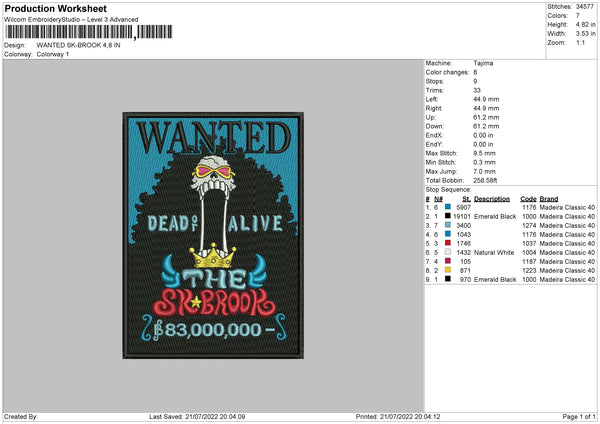Click the 'Brand' column header
Viewport: 600px width, 424px height.
(x=549, y=199)
